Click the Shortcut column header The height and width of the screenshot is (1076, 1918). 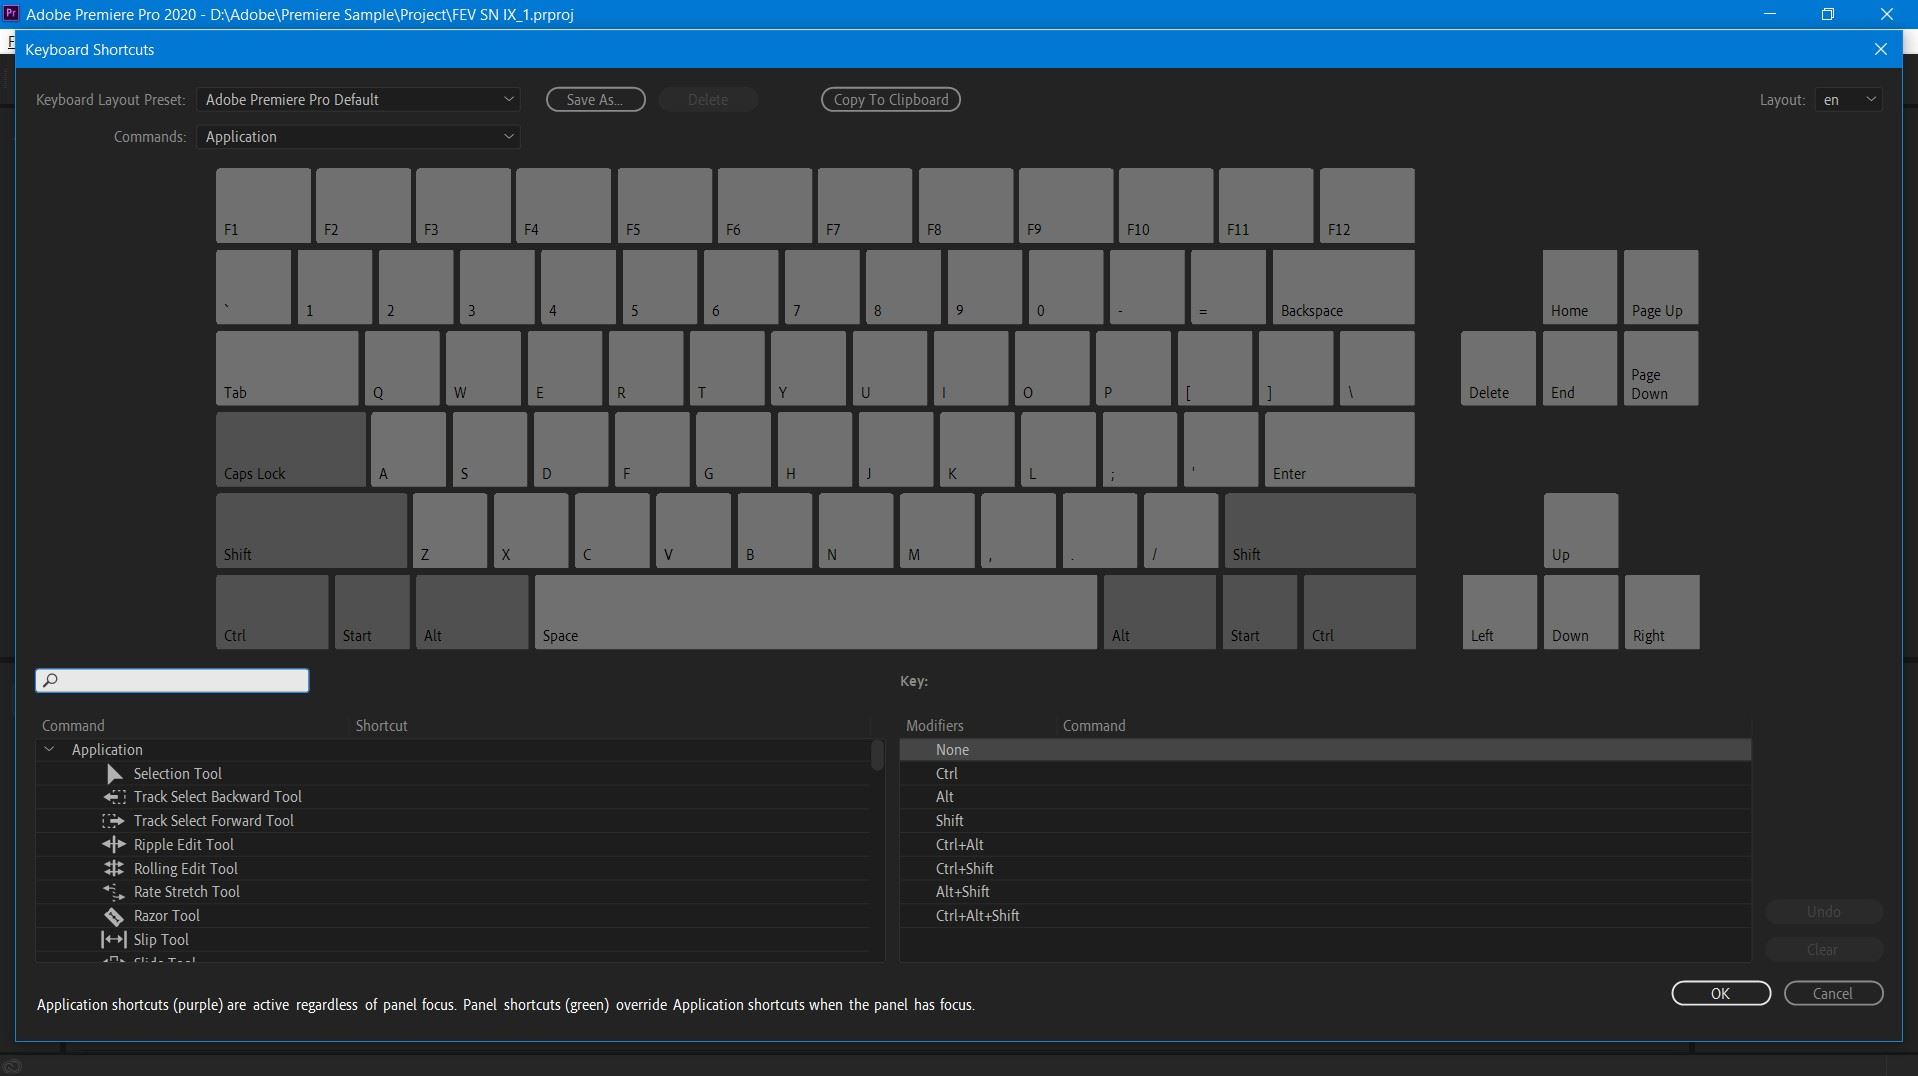[380, 726]
